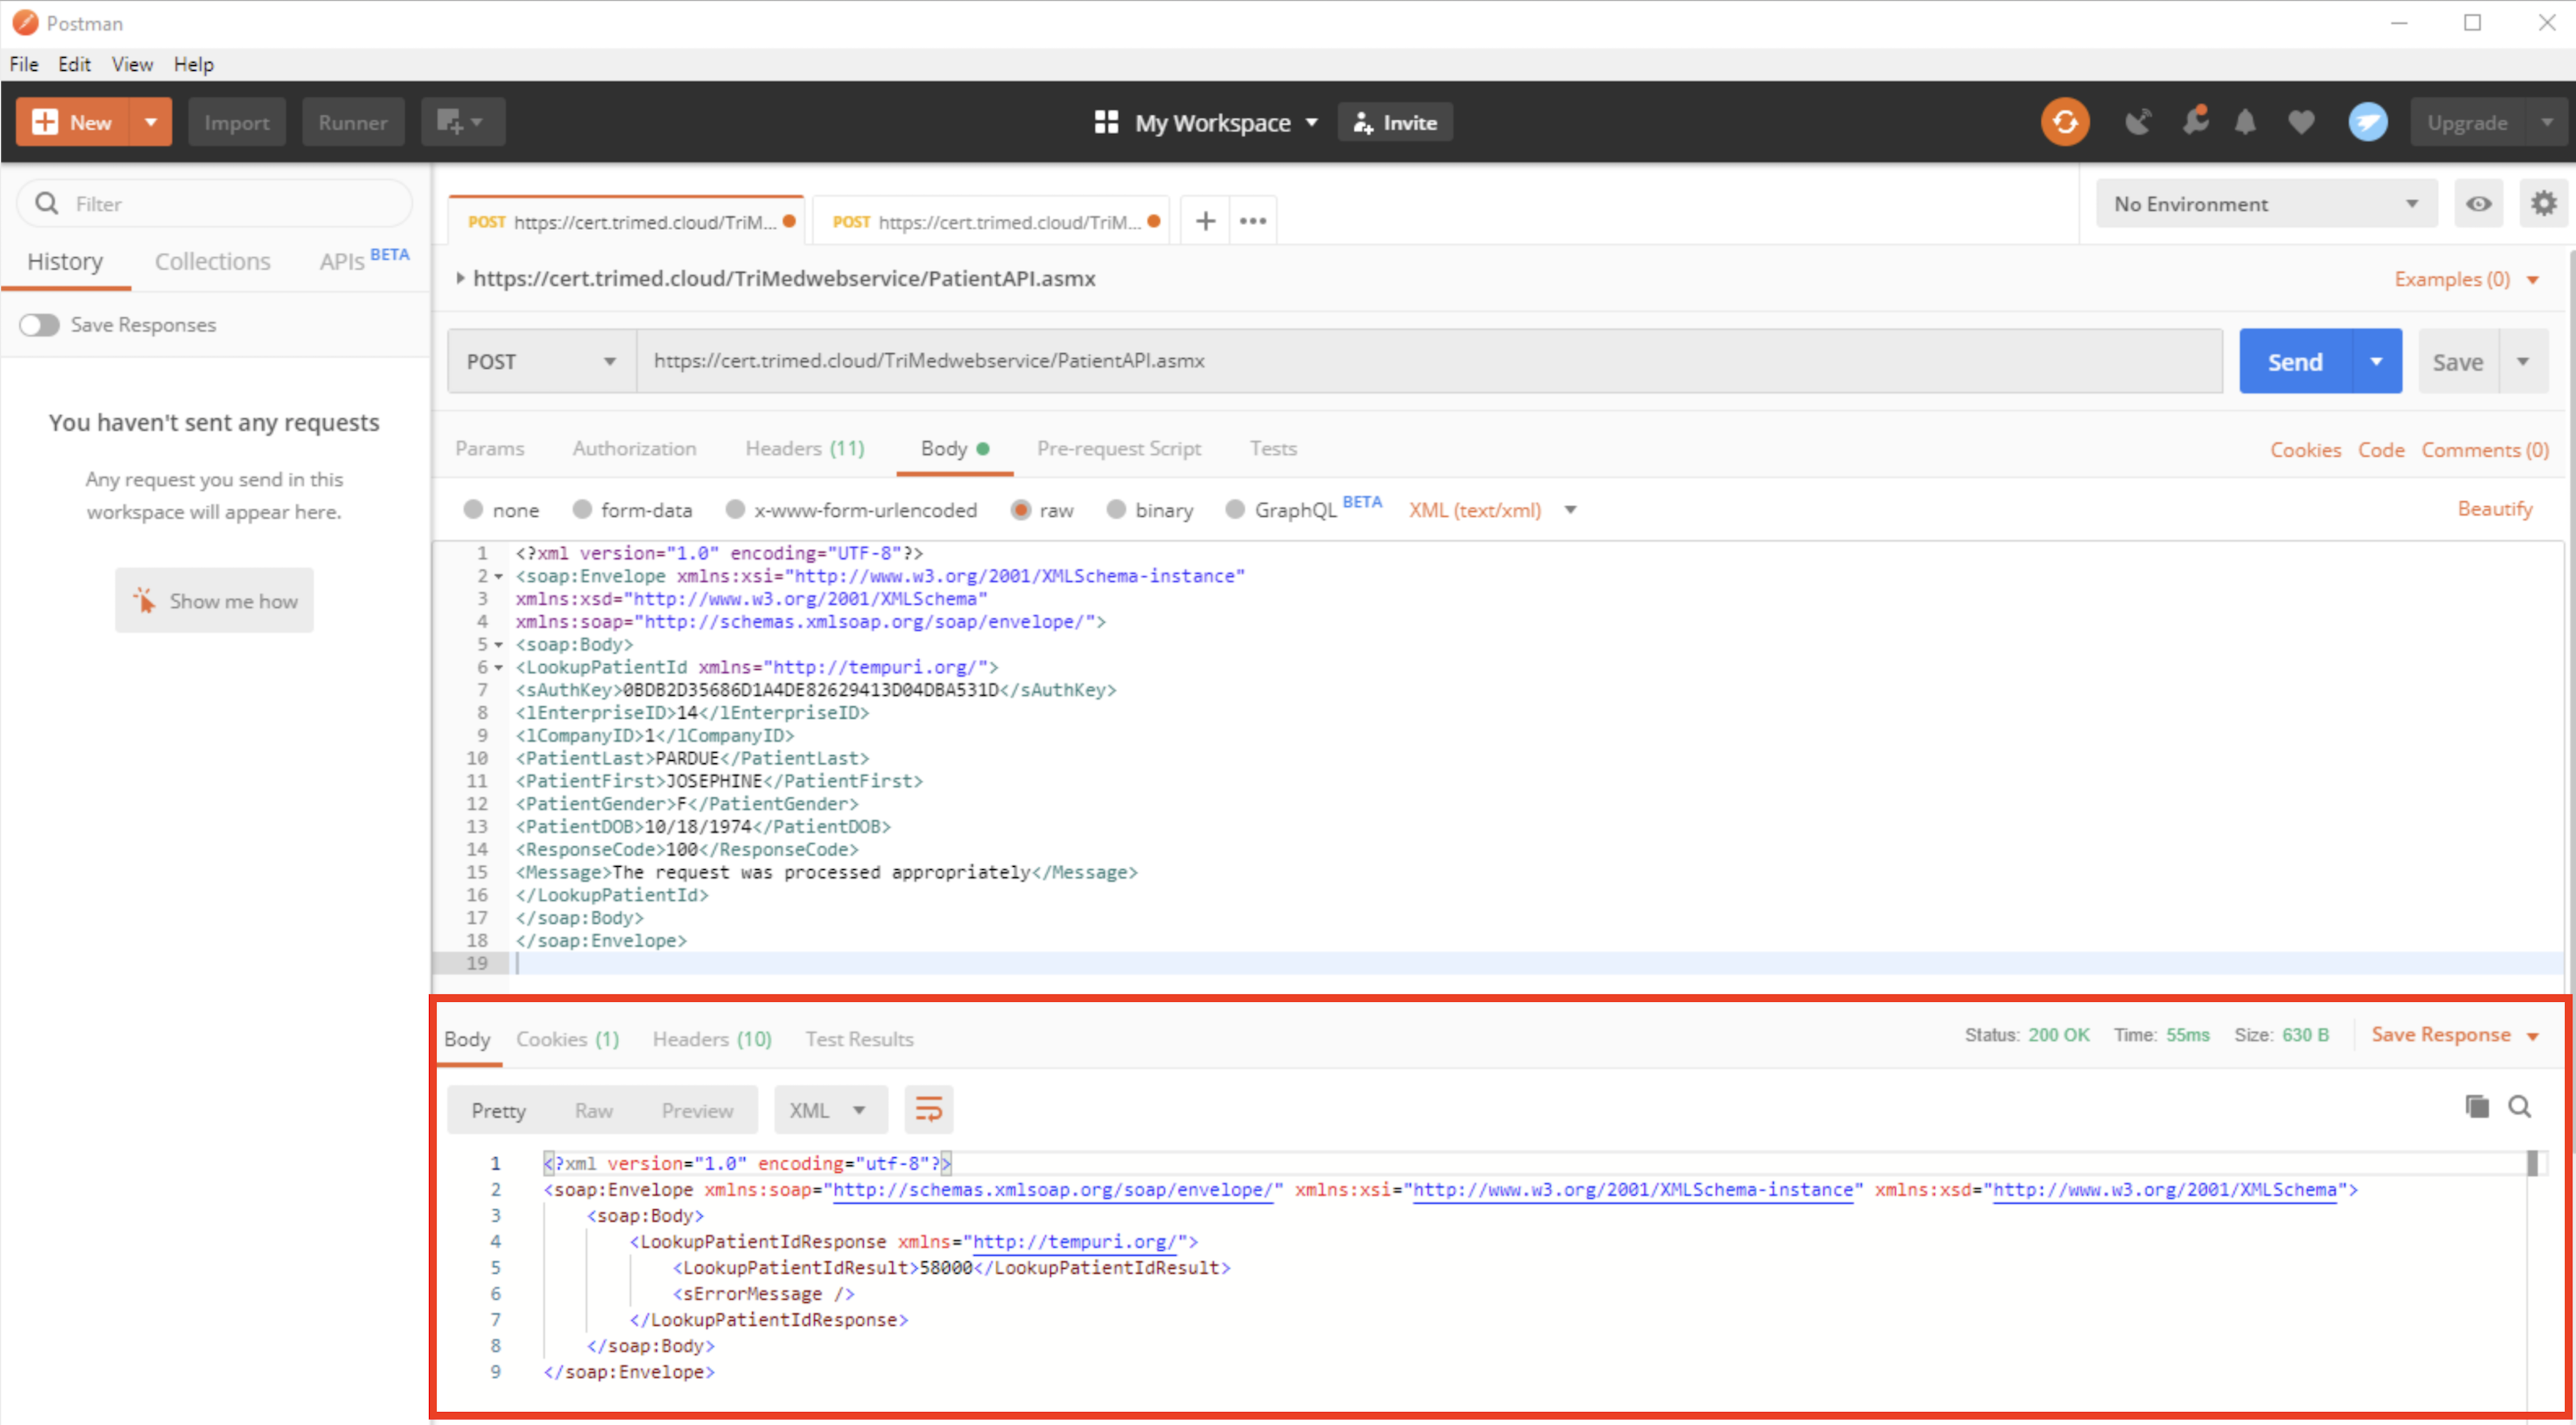Click the environment quick look eye icon
The image size is (2576, 1425).
(2478, 204)
